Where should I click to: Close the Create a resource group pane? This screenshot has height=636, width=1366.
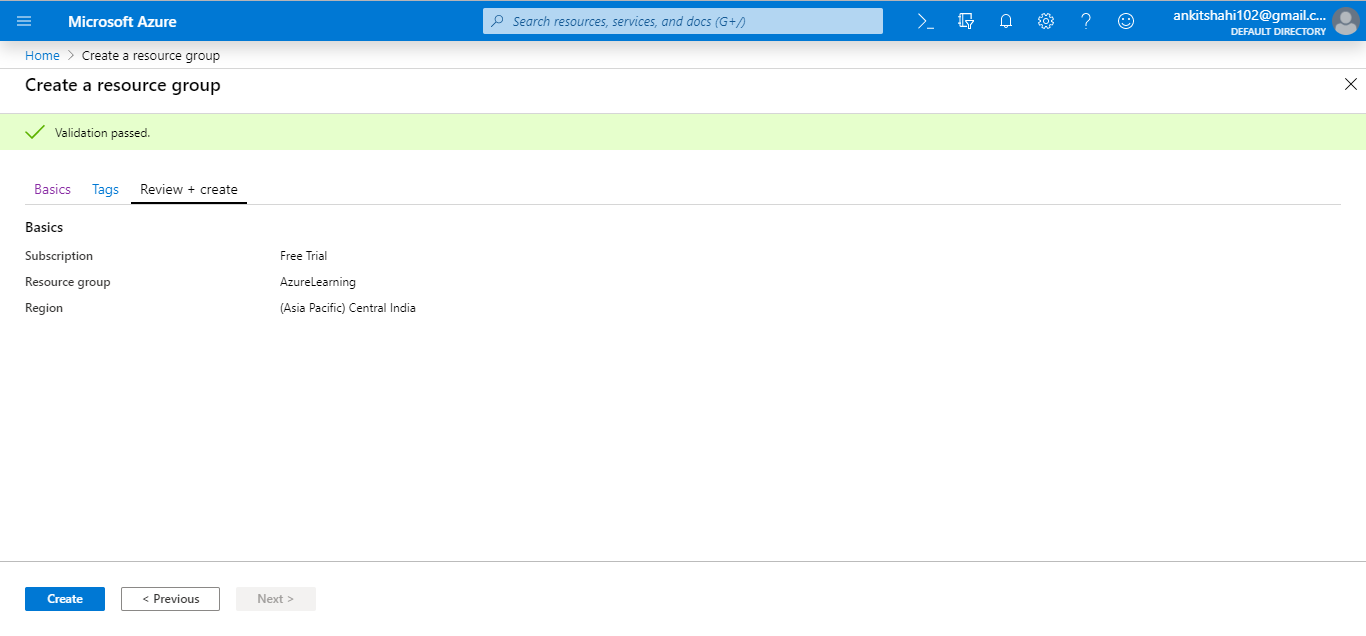pyautogui.click(x=1351, y=84)
